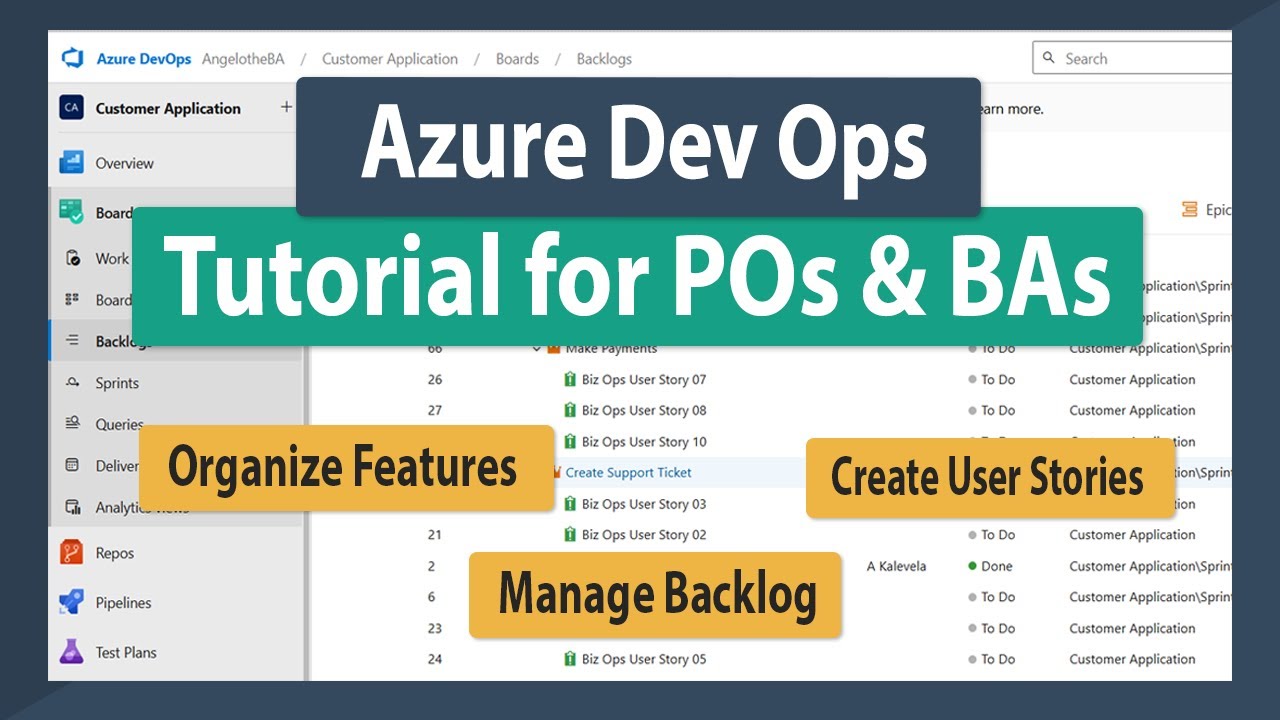Open Biz Ops User Story 10
Screen dimensions: 1280x720
(644, 442)
